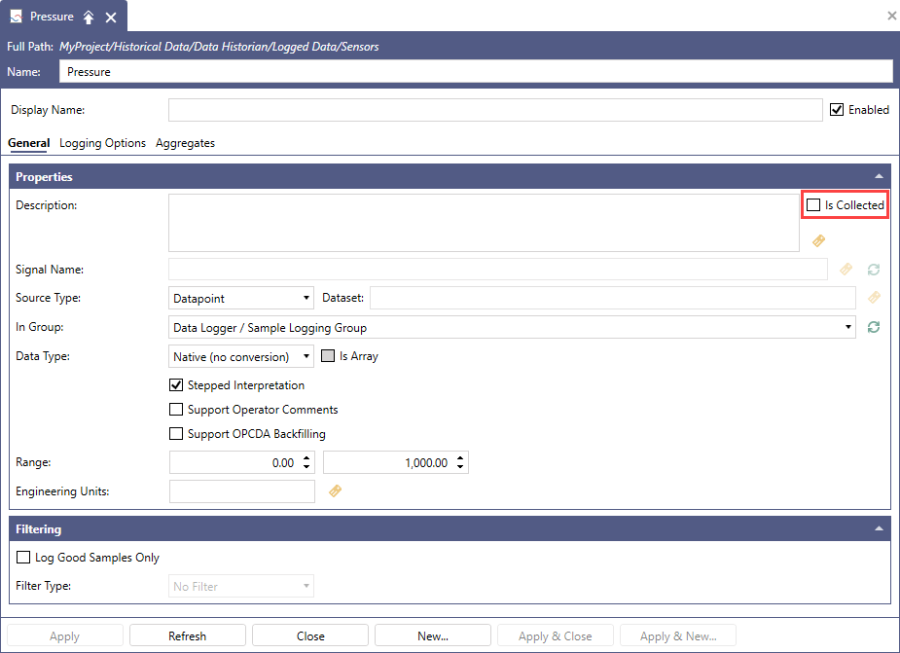Open the Aggregates tab
Viewport: 900px width, 653px height.
[185, 143]
